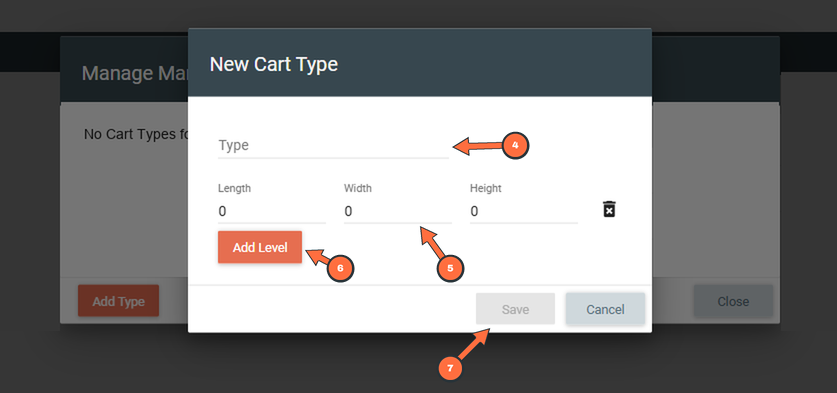Focus the Length value field

tap(272, 211)
